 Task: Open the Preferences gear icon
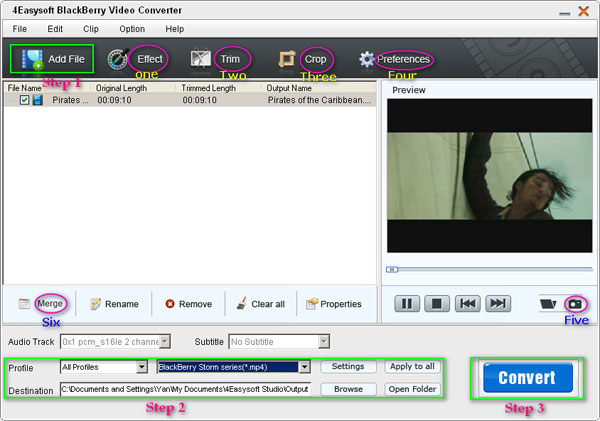(367, 59)
